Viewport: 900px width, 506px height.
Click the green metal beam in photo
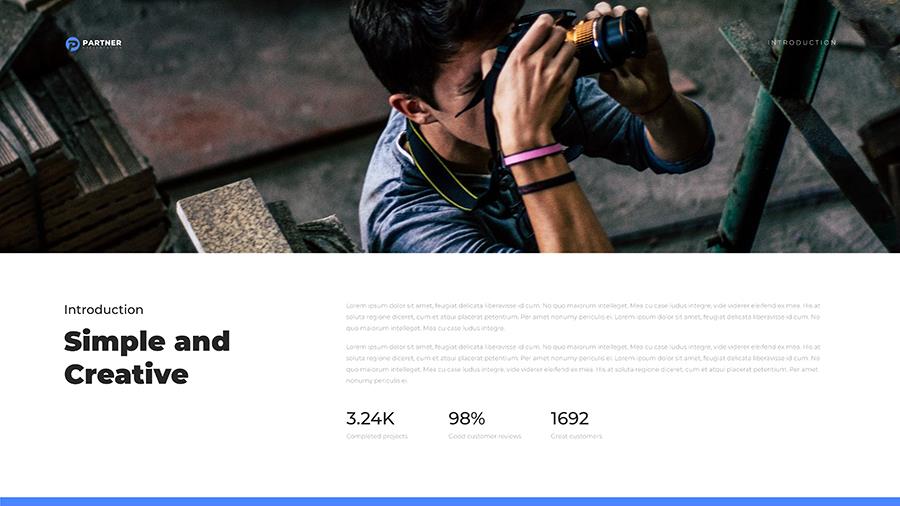click(x=775, y=126)
